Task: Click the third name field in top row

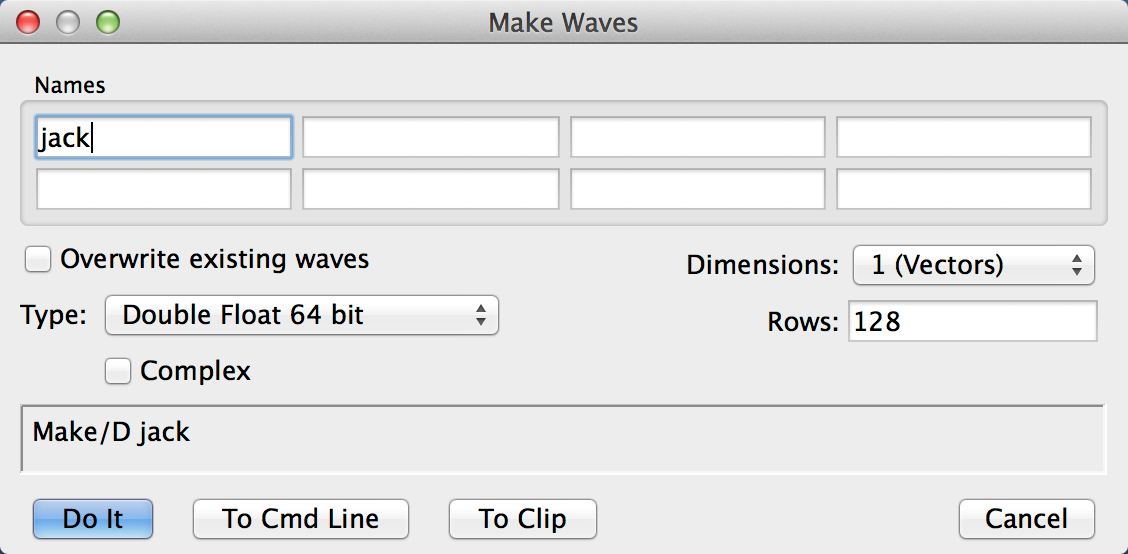Action: [x=697, y=138]
